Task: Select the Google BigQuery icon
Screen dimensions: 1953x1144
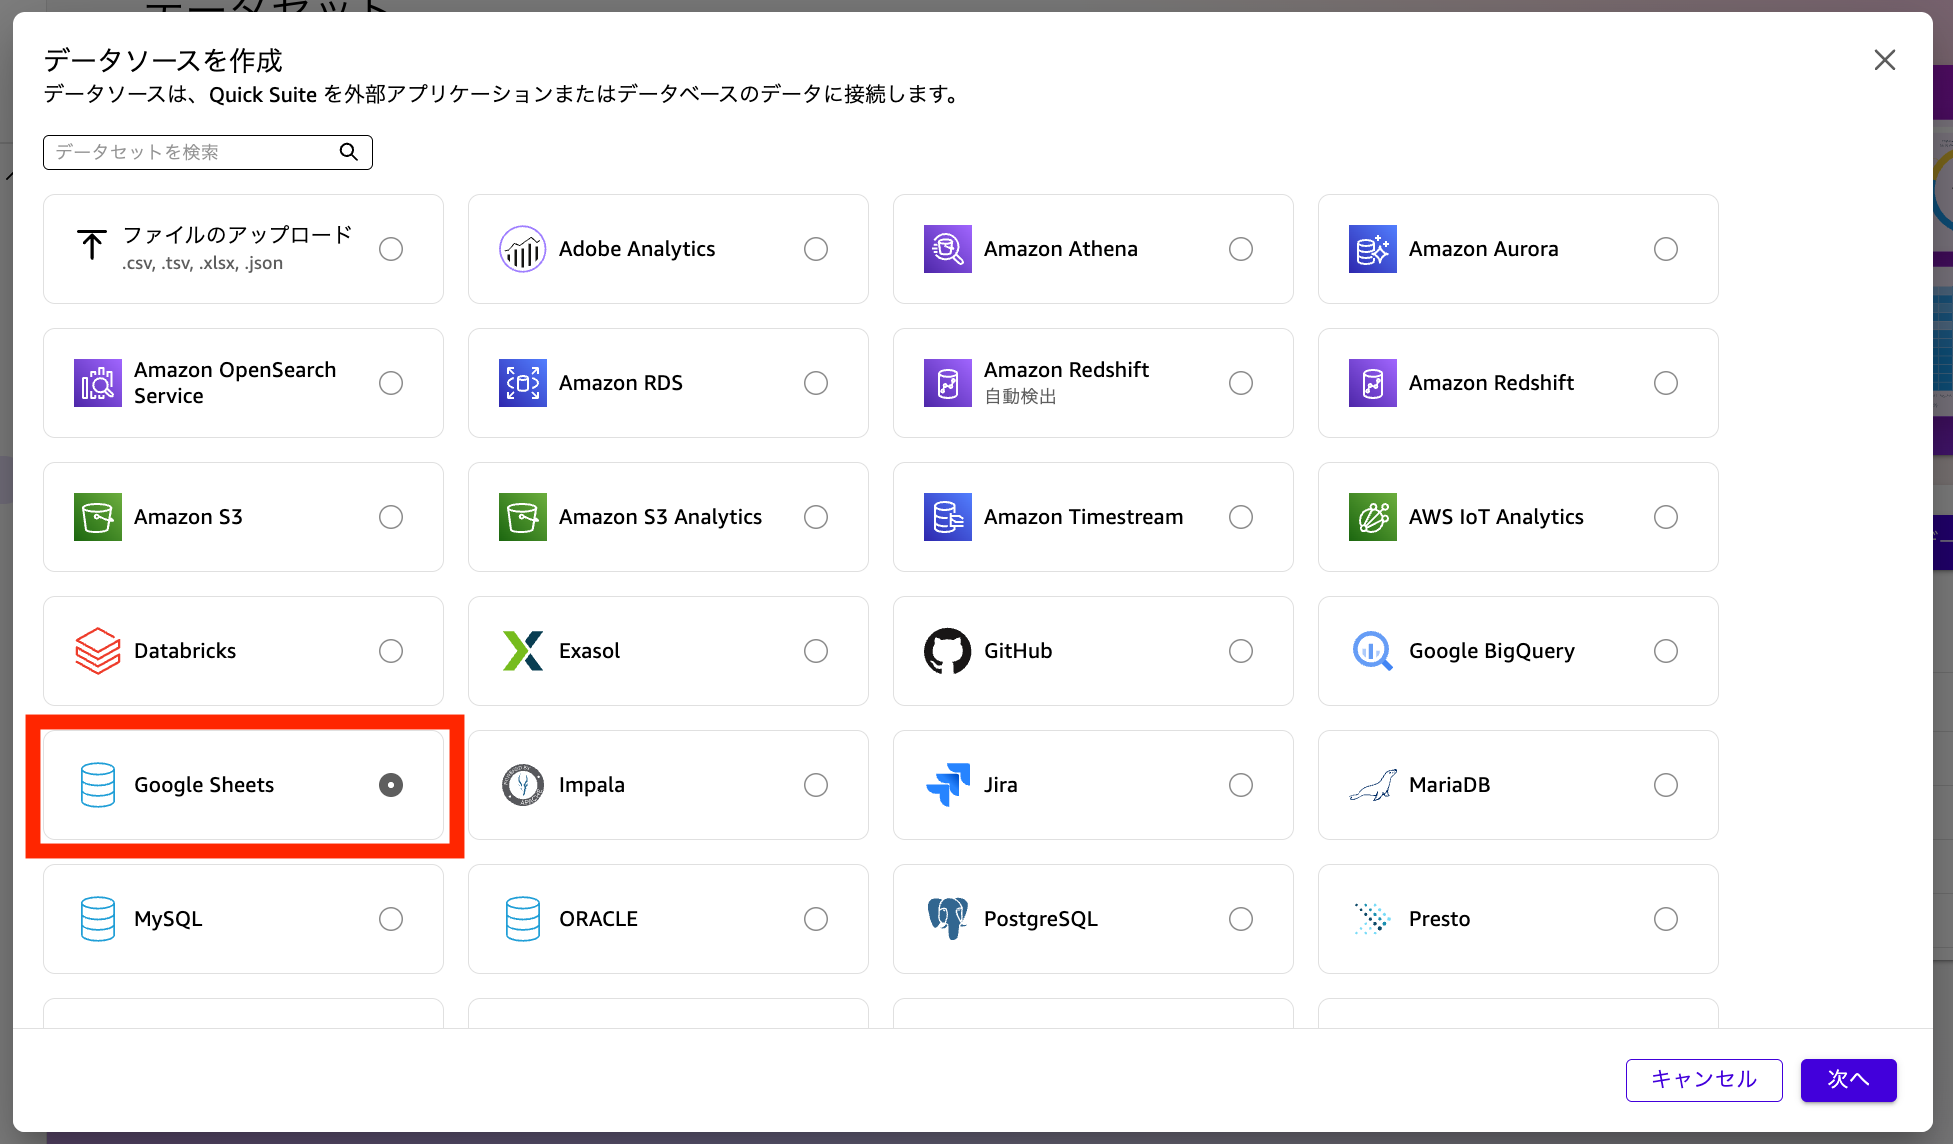Action: (1372, 651)
